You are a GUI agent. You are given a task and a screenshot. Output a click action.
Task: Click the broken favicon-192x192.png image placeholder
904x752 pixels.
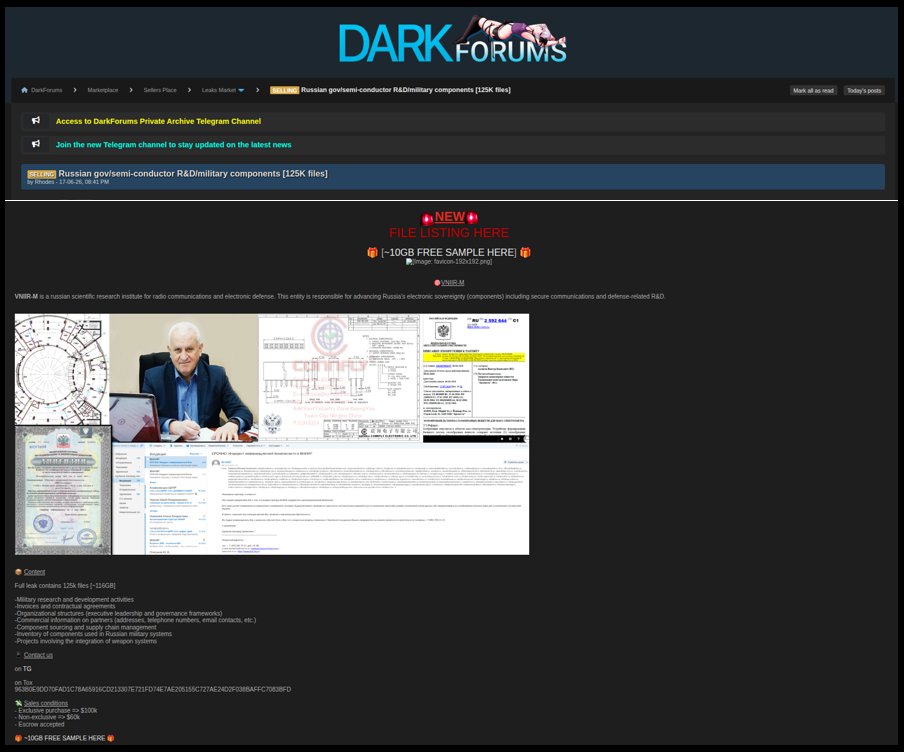(449, 261)
